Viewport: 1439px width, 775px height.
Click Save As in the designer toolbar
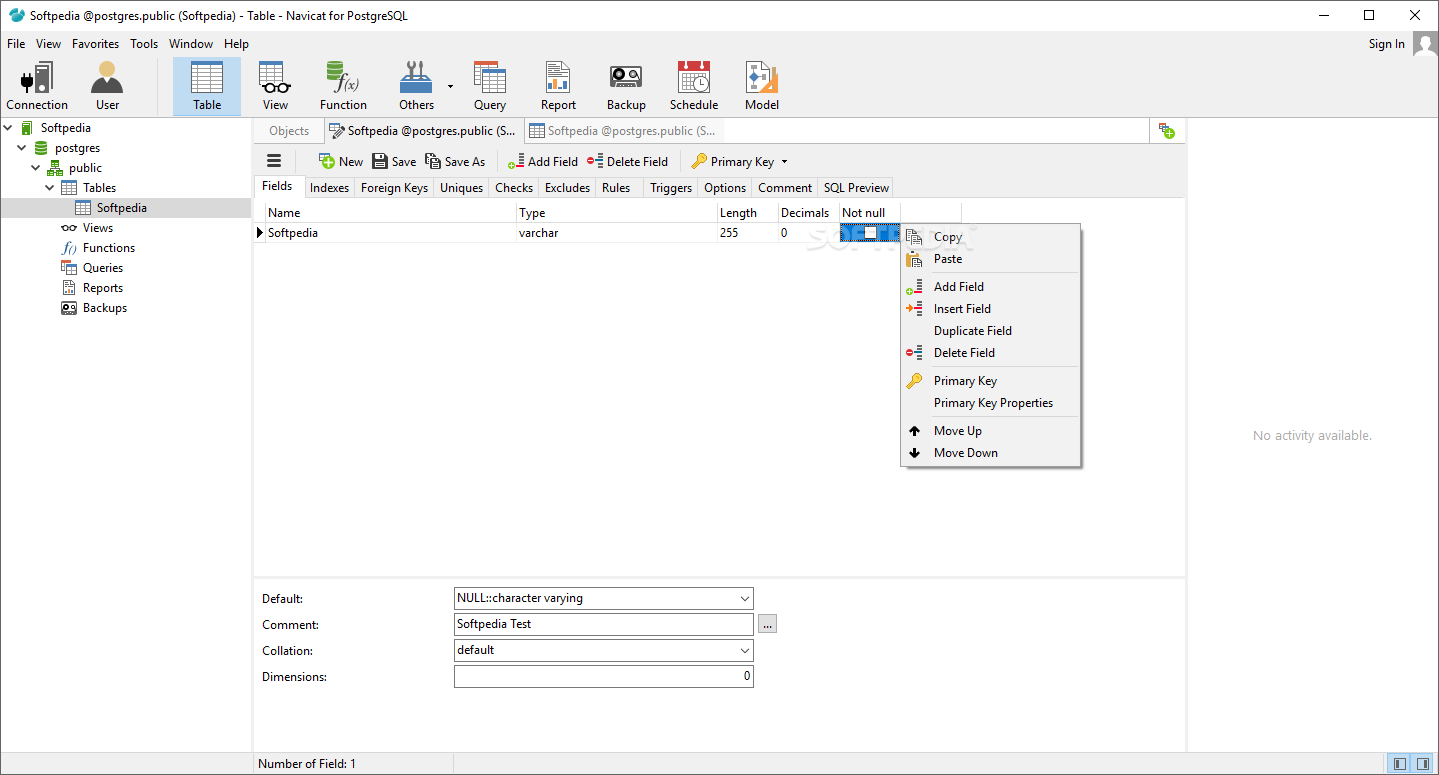(455, 161)
